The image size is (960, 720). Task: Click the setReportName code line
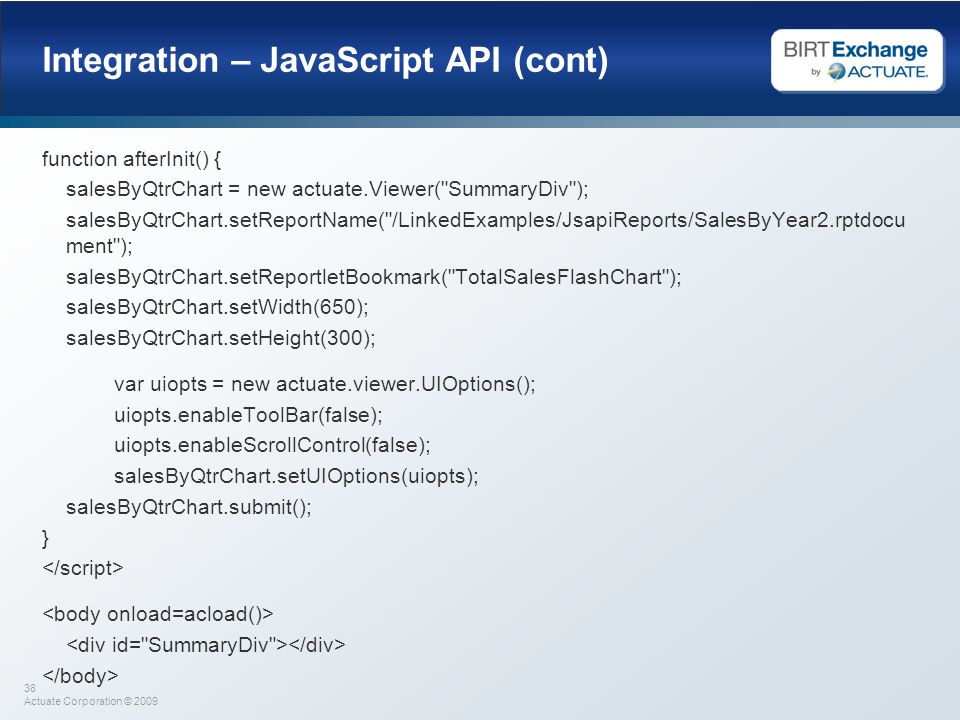click(x=486, y=233)
